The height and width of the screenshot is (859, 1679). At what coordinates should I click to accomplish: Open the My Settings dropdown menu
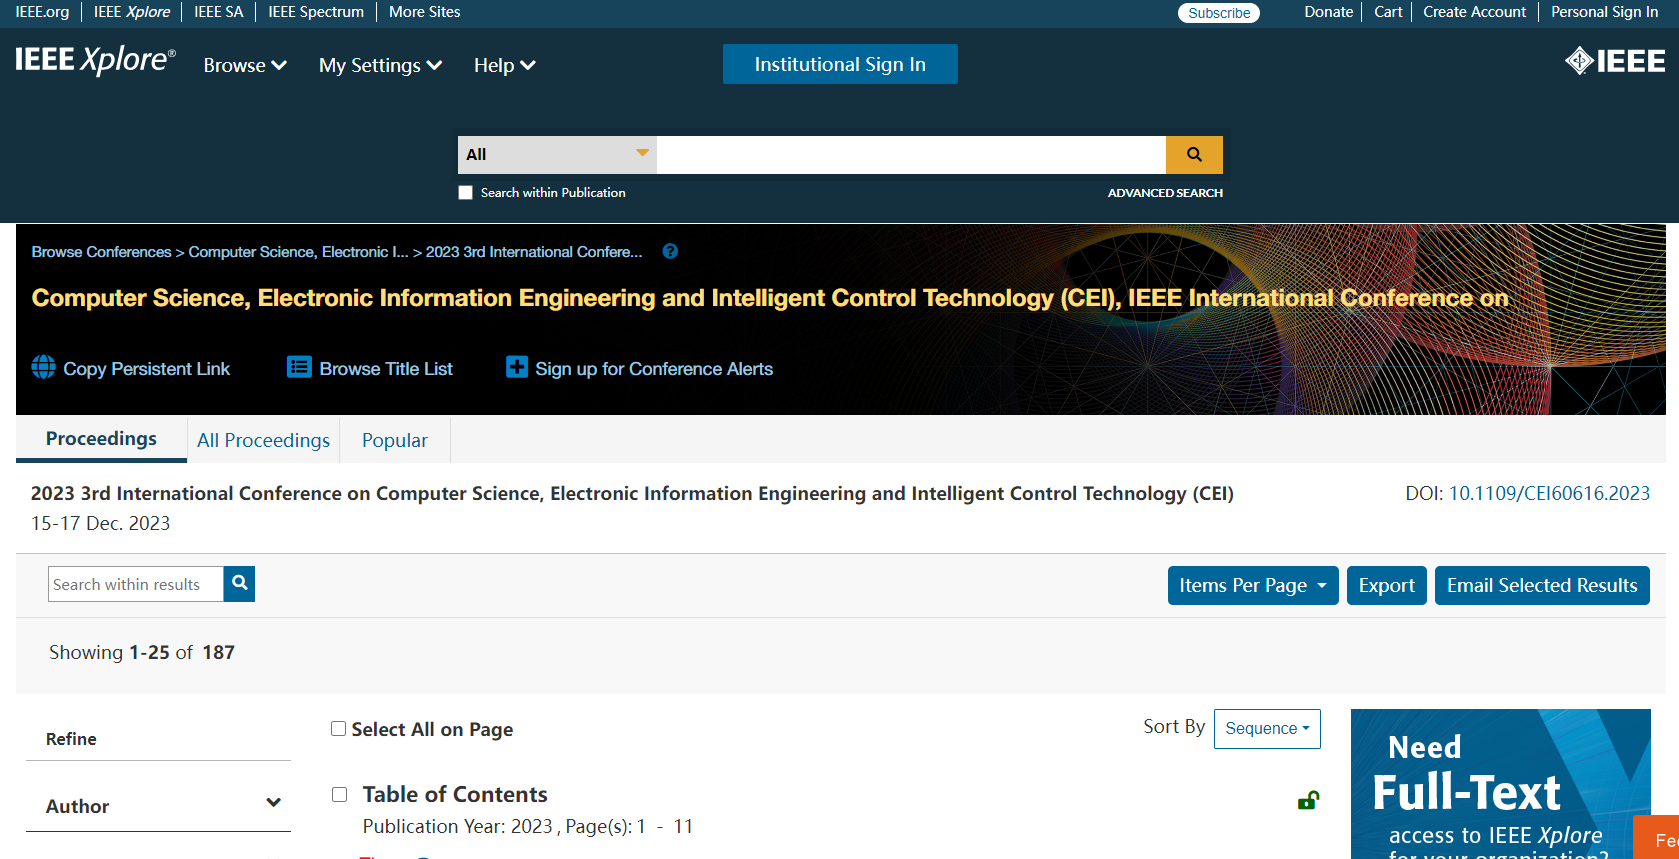tap(380, 65)
